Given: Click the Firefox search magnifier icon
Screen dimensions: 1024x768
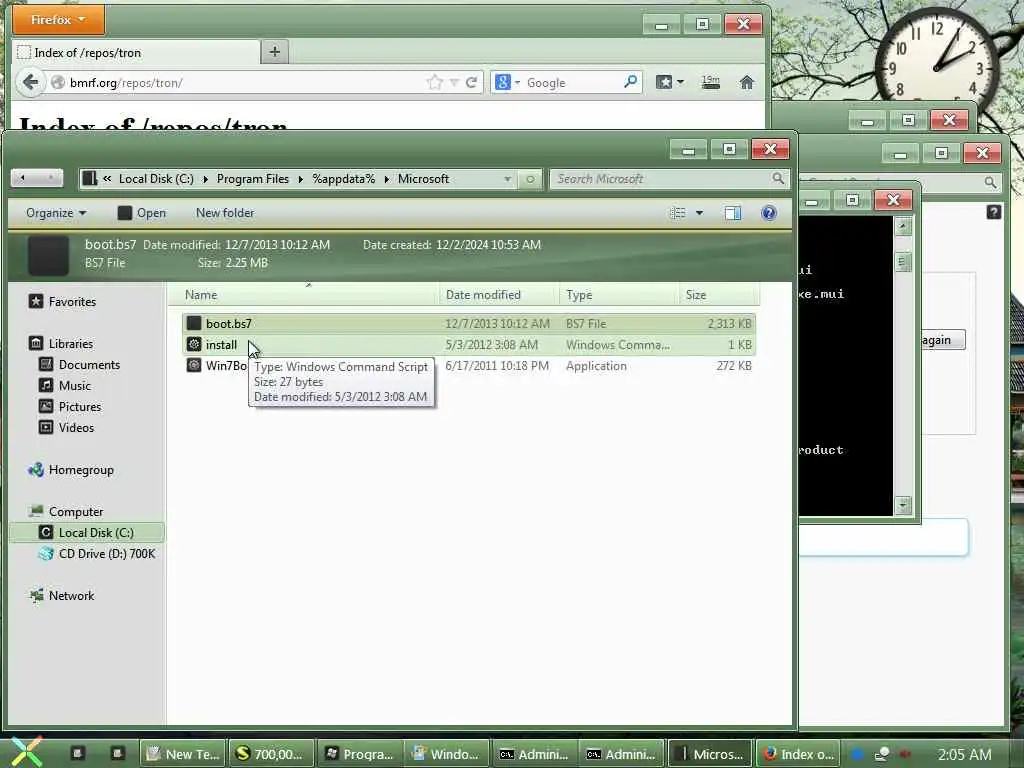Looking at the screenshot, I should (x=630, y=82).
